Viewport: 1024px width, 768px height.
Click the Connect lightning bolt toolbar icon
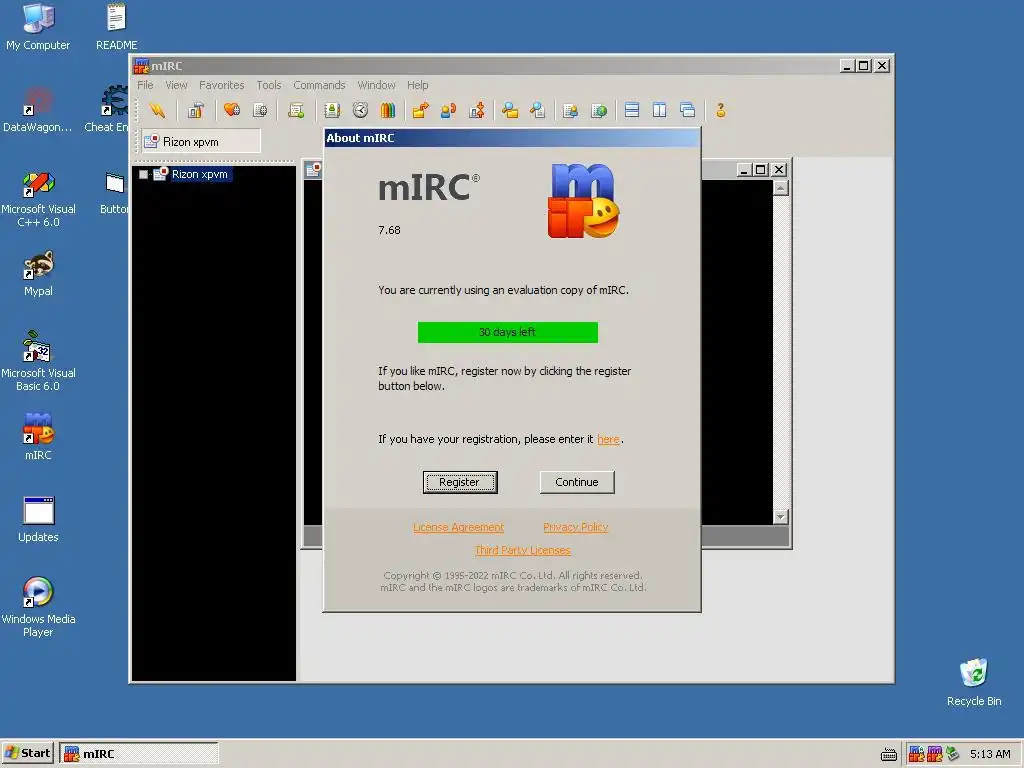coord(157,110)
